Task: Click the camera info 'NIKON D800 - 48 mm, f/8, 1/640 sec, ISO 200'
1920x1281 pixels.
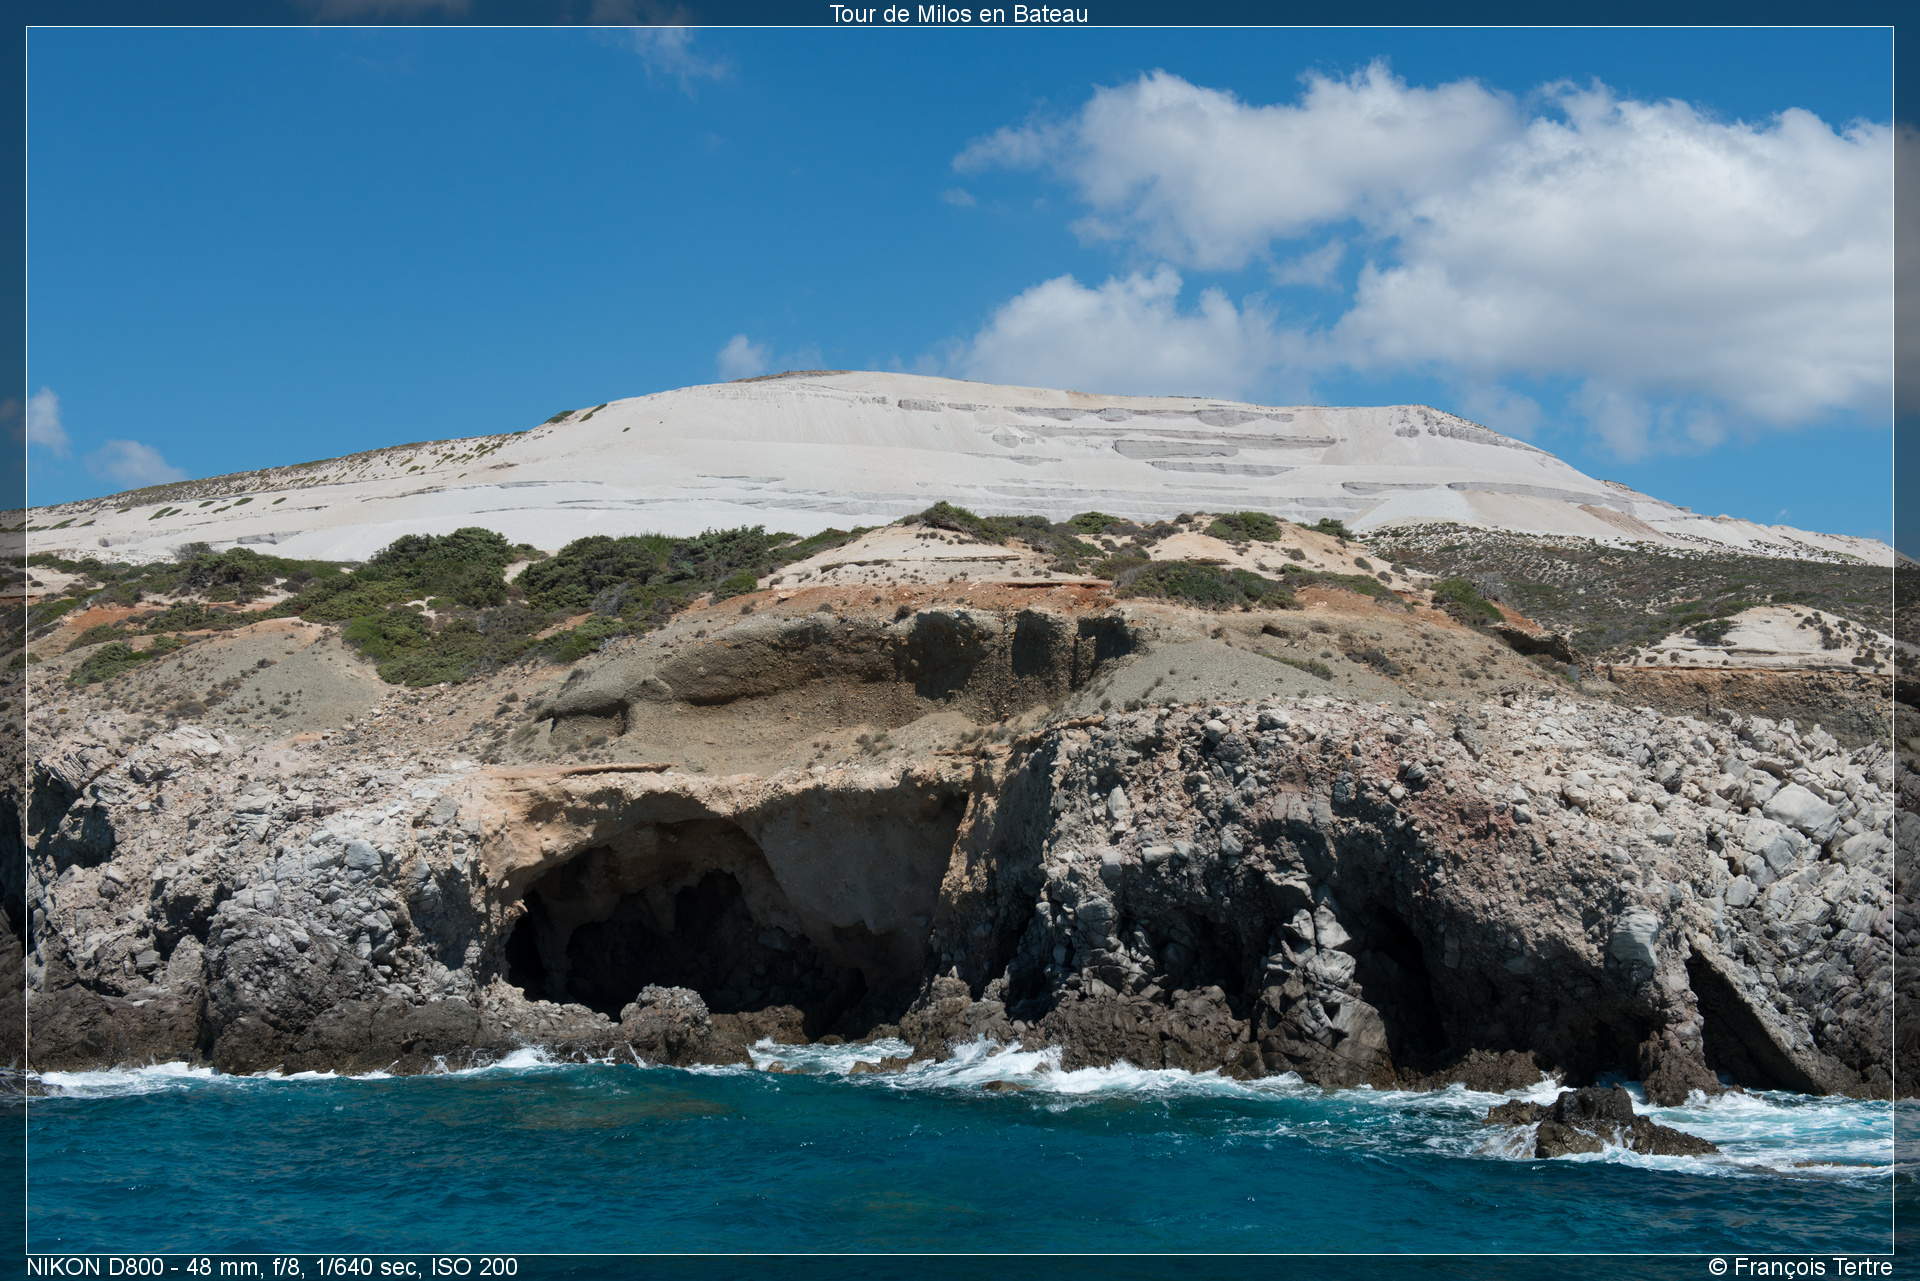Action: tap(272, 1267)
